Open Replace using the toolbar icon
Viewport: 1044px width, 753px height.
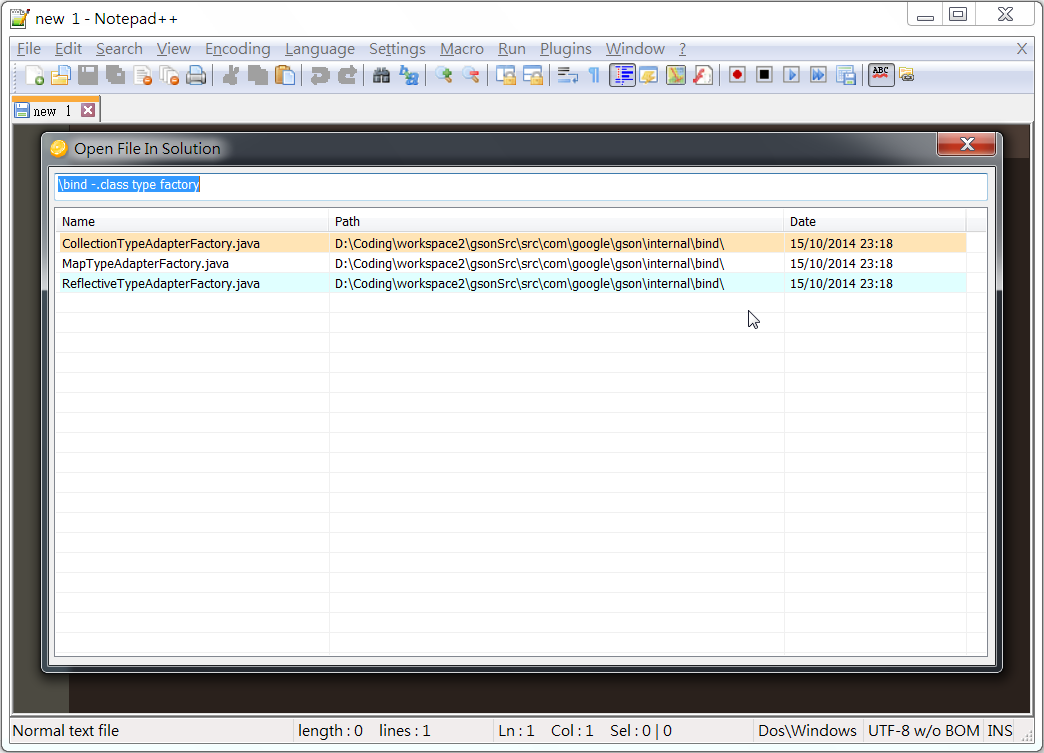pos(409,75)
